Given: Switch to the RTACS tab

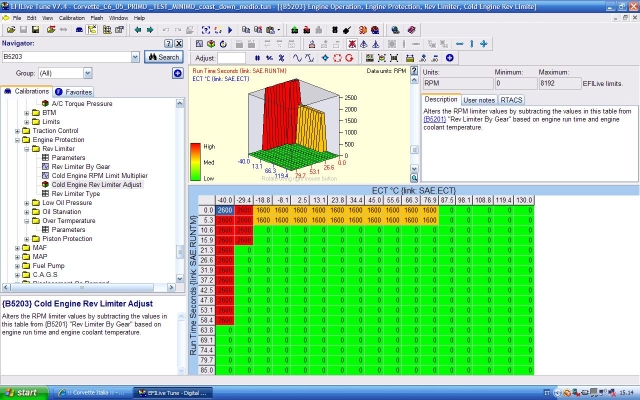Looking at the screenshot, I should click(x=511, y=100).
